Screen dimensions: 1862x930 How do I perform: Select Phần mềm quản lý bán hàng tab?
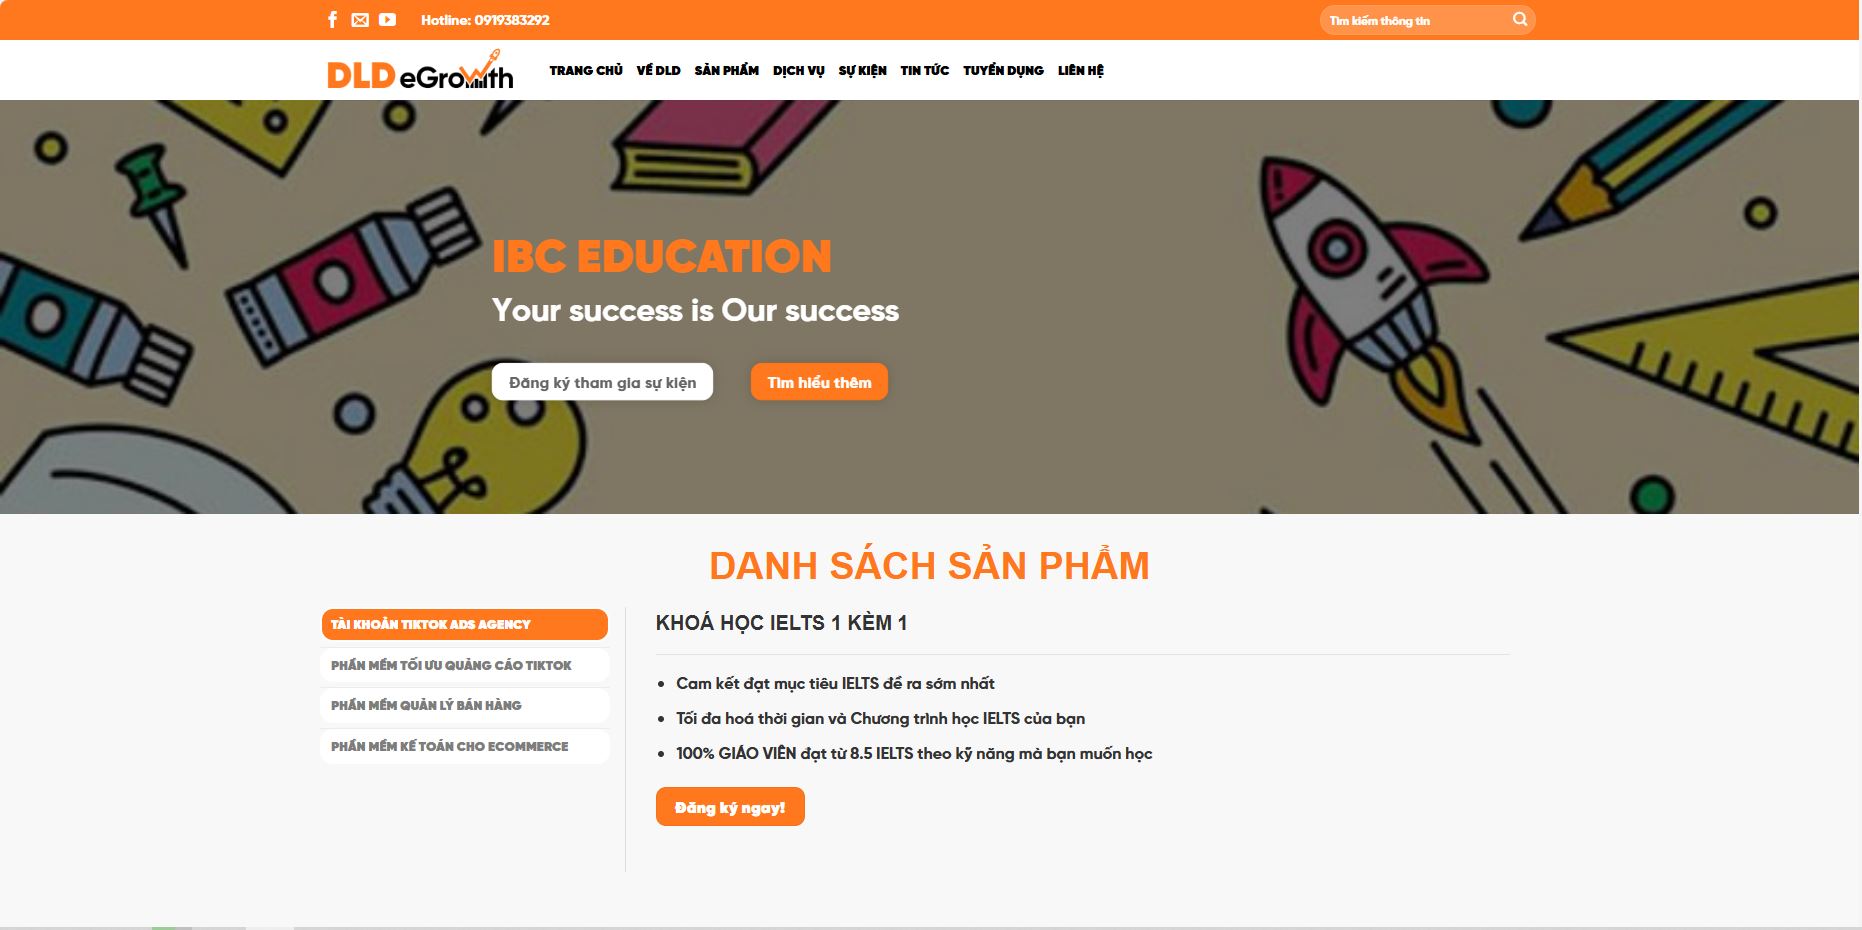click(x=465, y=705)
